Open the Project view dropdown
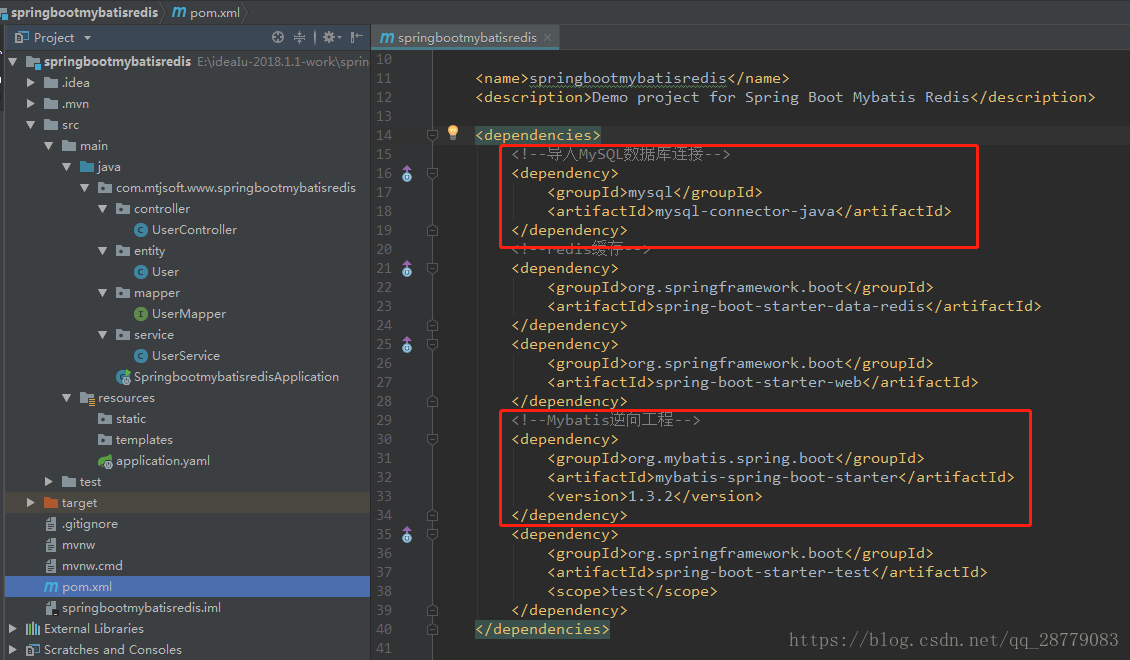Image resolution: width=1130 pixels, height=660 pixels. (88, 37)
